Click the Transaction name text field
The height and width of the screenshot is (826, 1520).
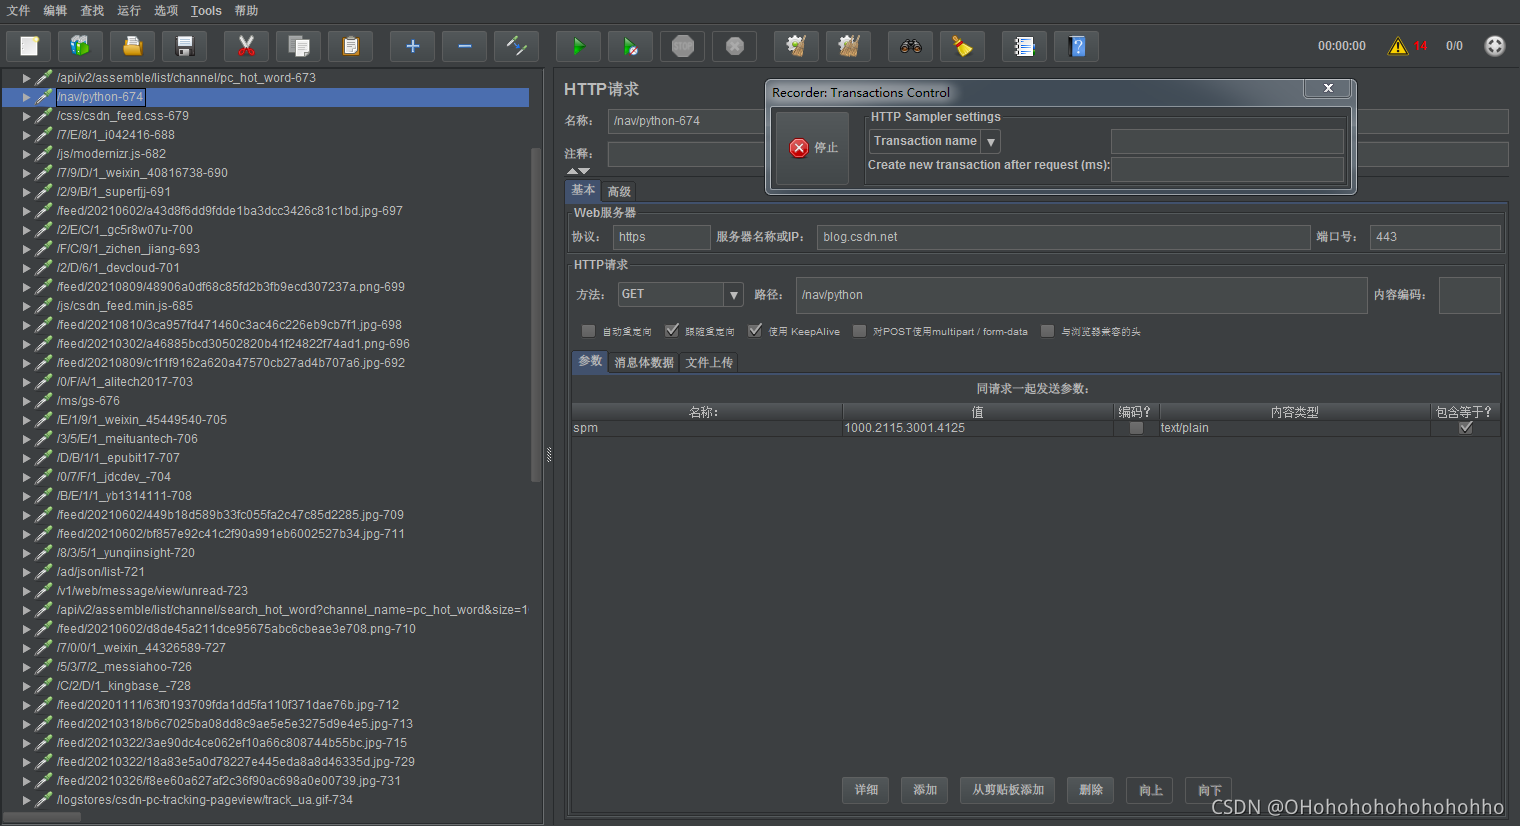click(x=1227, y=141)
